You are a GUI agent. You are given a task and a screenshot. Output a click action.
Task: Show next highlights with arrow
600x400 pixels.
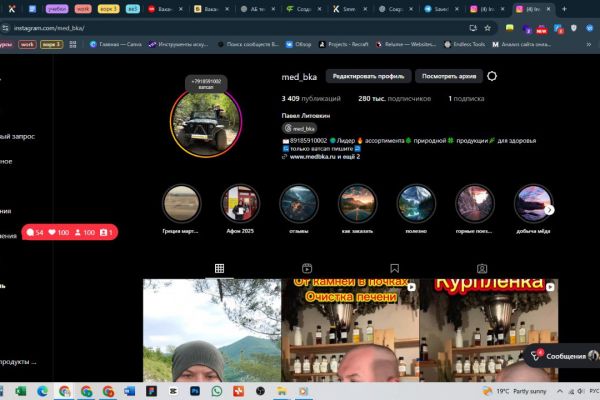[x=549, y=210]
